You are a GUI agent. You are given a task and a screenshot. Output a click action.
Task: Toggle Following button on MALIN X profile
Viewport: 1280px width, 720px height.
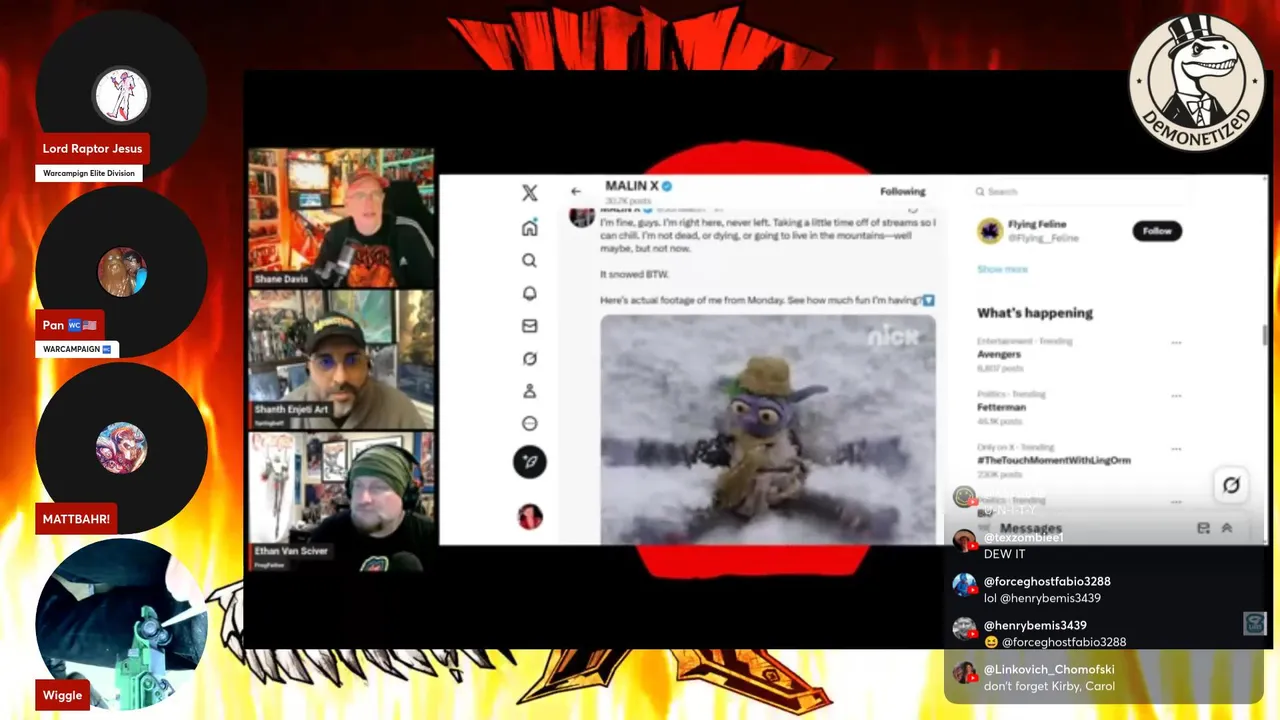[903, 191]
